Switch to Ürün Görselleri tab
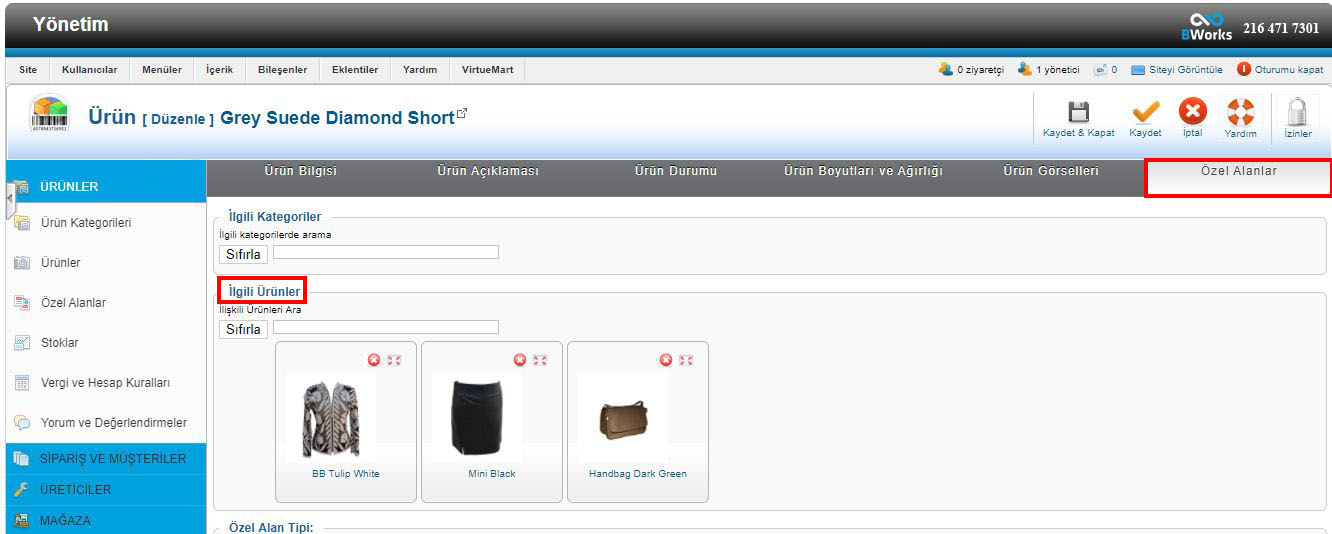This screenshot has width=1332, height=534. [x=1051, y=171]
